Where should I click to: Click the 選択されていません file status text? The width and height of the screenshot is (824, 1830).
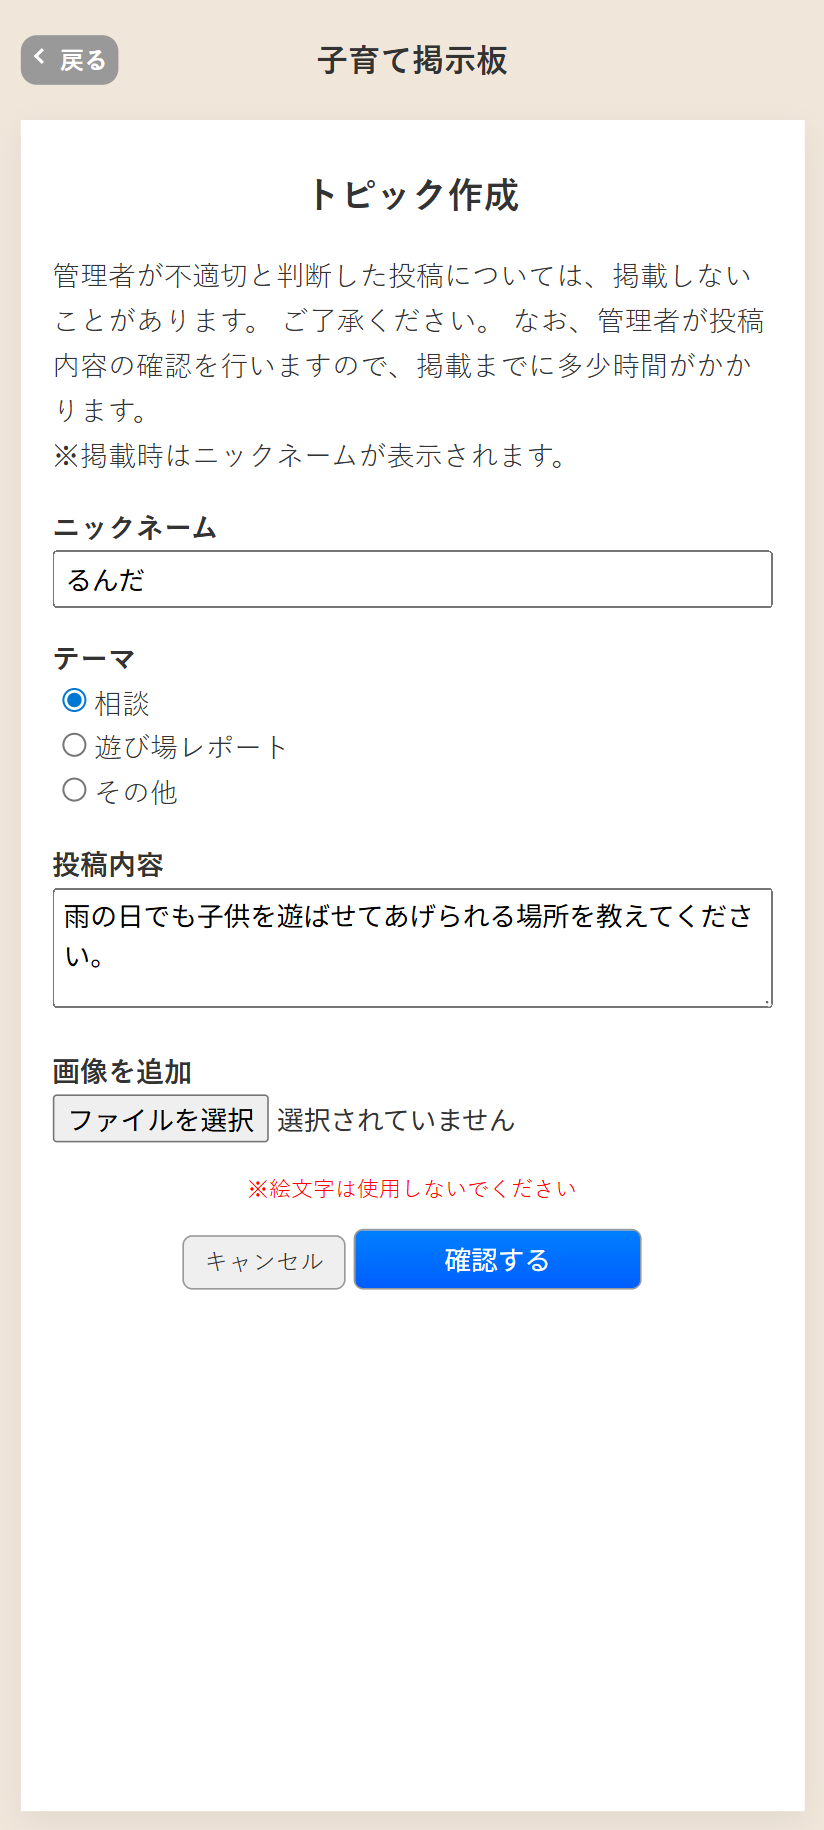click(x=396, y=1120)
